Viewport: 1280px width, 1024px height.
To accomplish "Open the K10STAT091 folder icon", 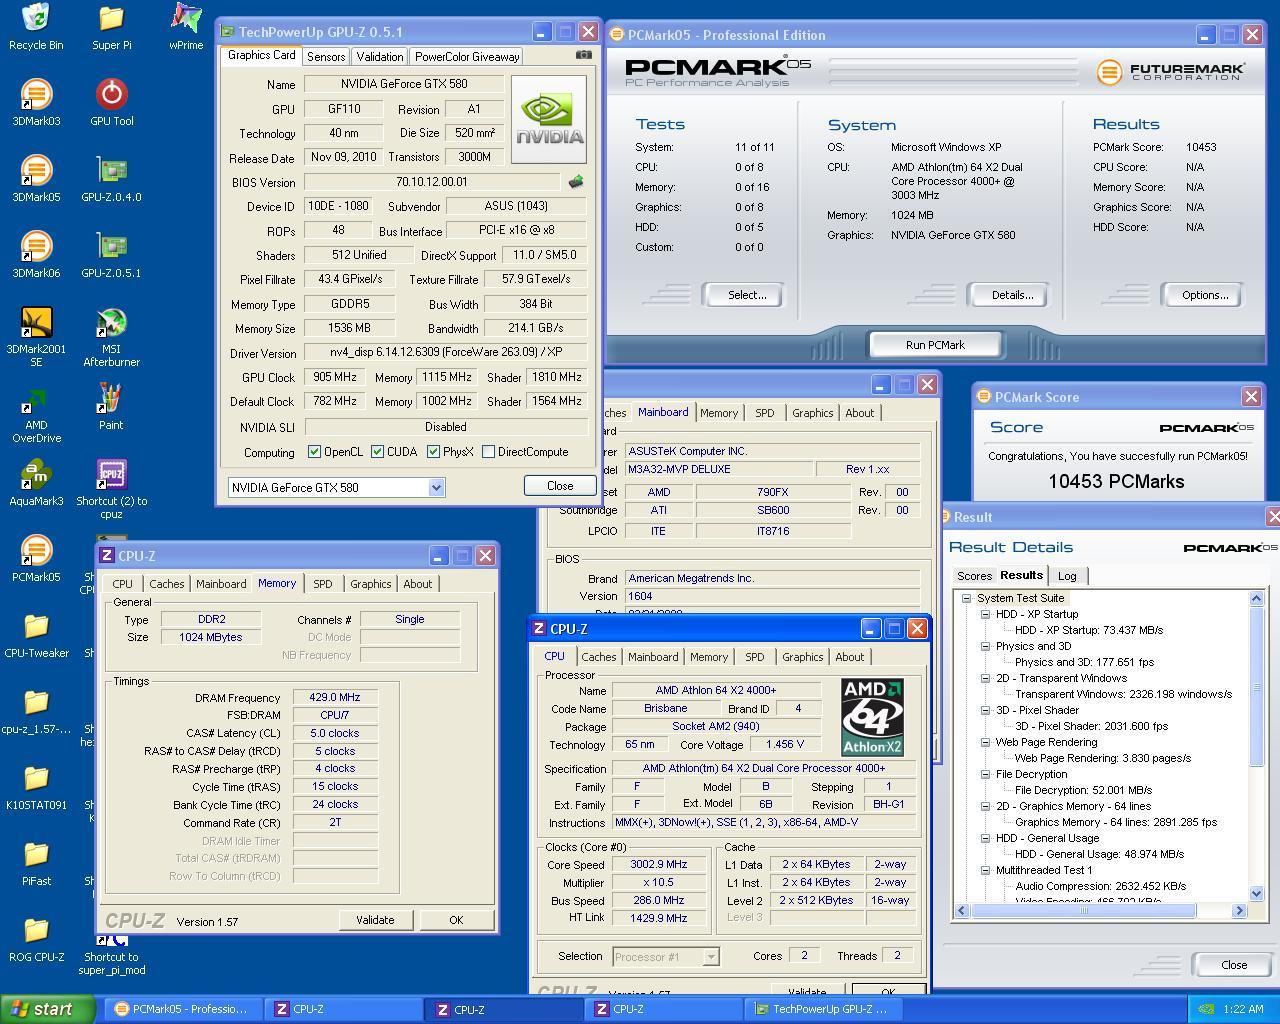I will pos(36,787).
